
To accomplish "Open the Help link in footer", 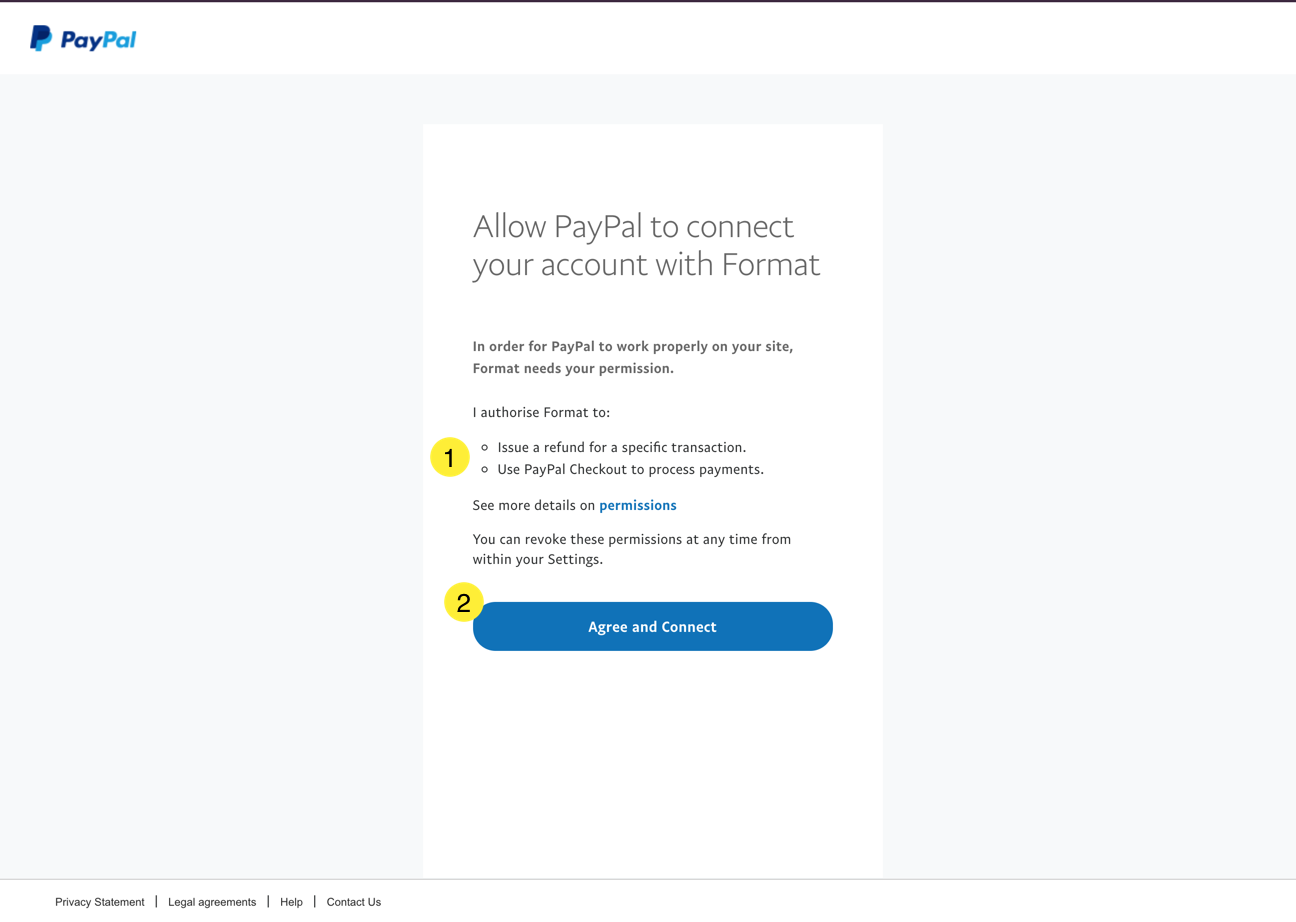I will 291,902.
